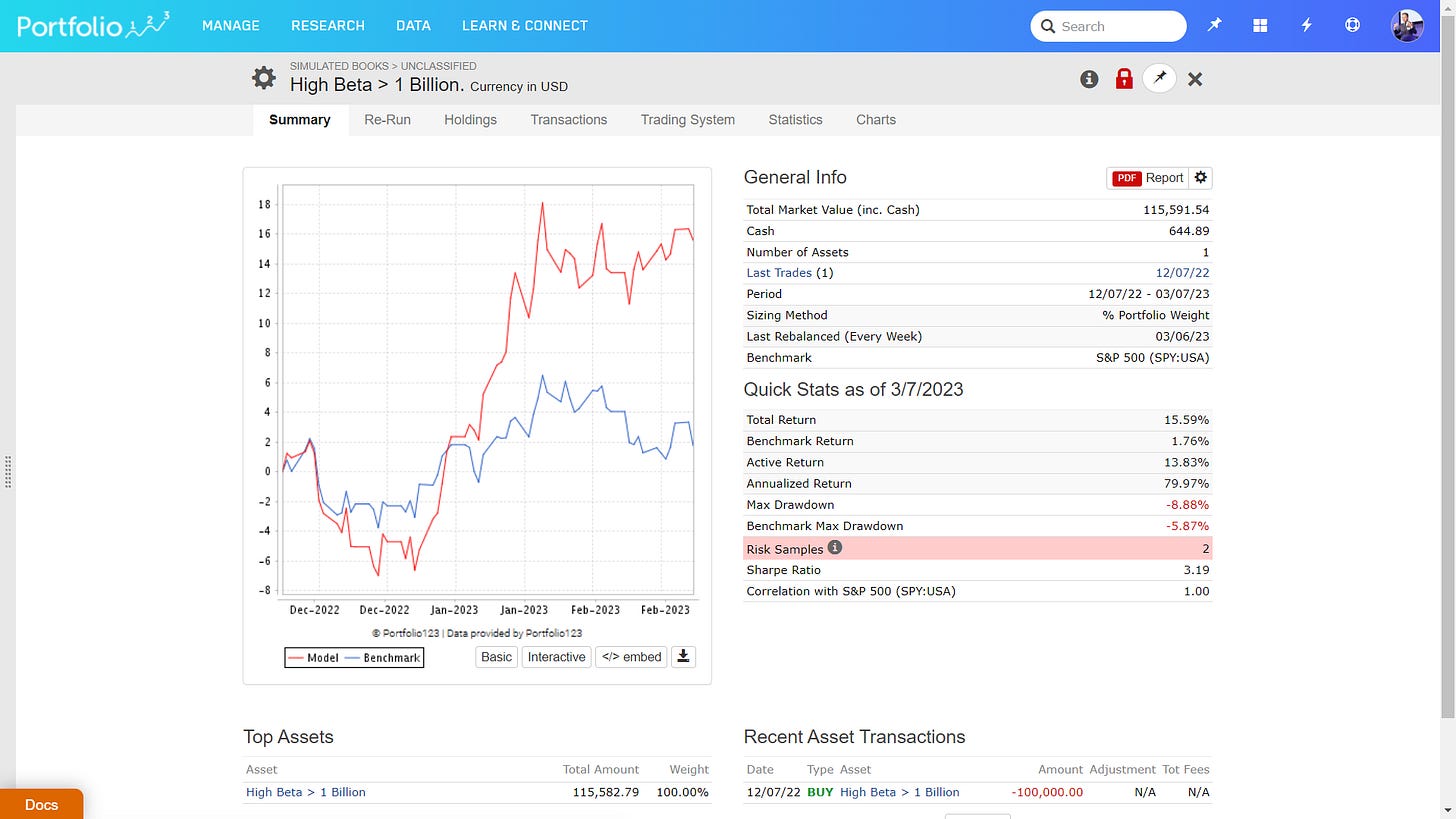The width and height of the screenshot is (1456, 819).
Task: Click the BUY transaction type label
Action: point(819,792)
